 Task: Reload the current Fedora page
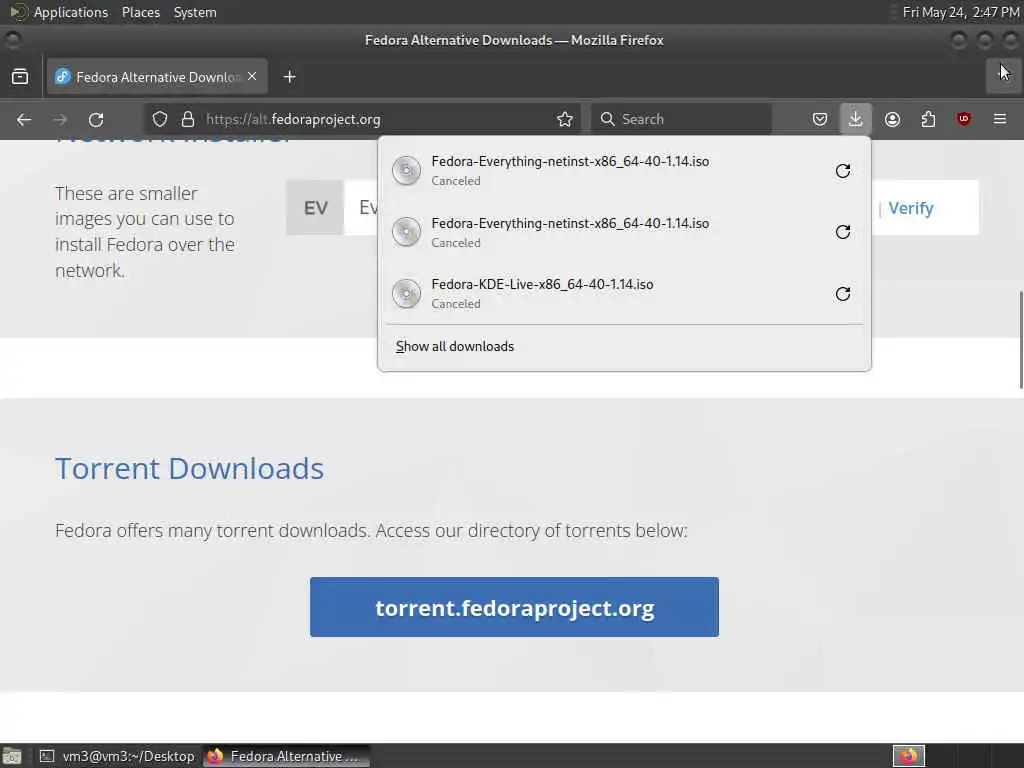click(x=96, y=120)
